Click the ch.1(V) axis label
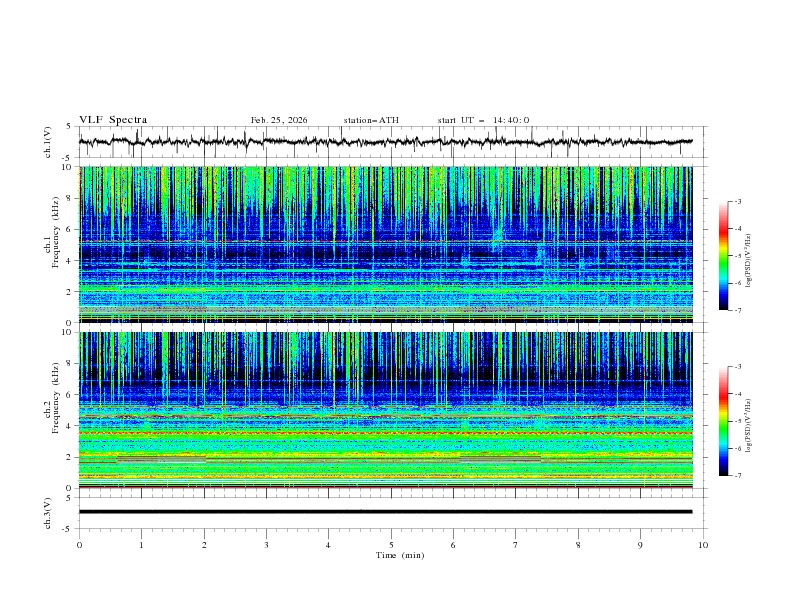Viewport: 792px width, 612px height. click(x=47, y=142)
